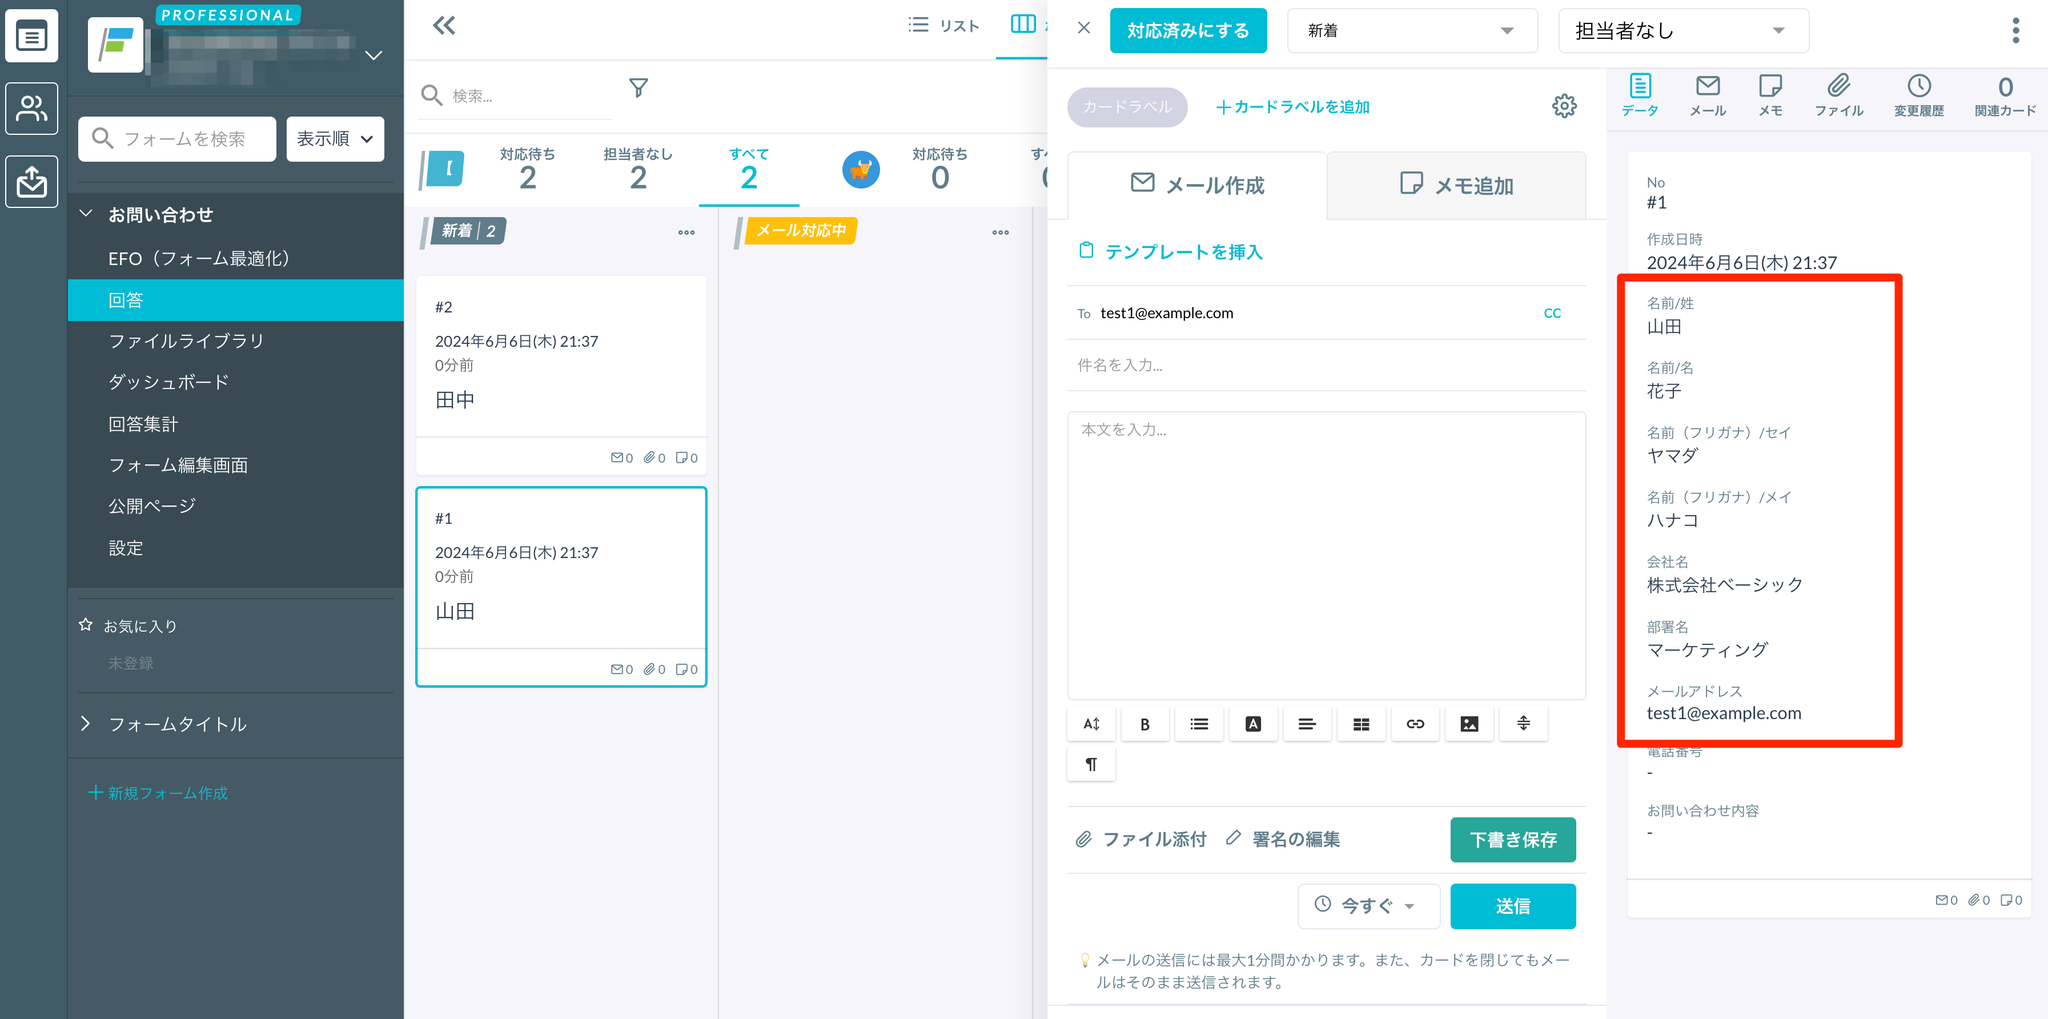Expand the workspace switcher chevron
2048x1019 pixels.
pos(374,55)
